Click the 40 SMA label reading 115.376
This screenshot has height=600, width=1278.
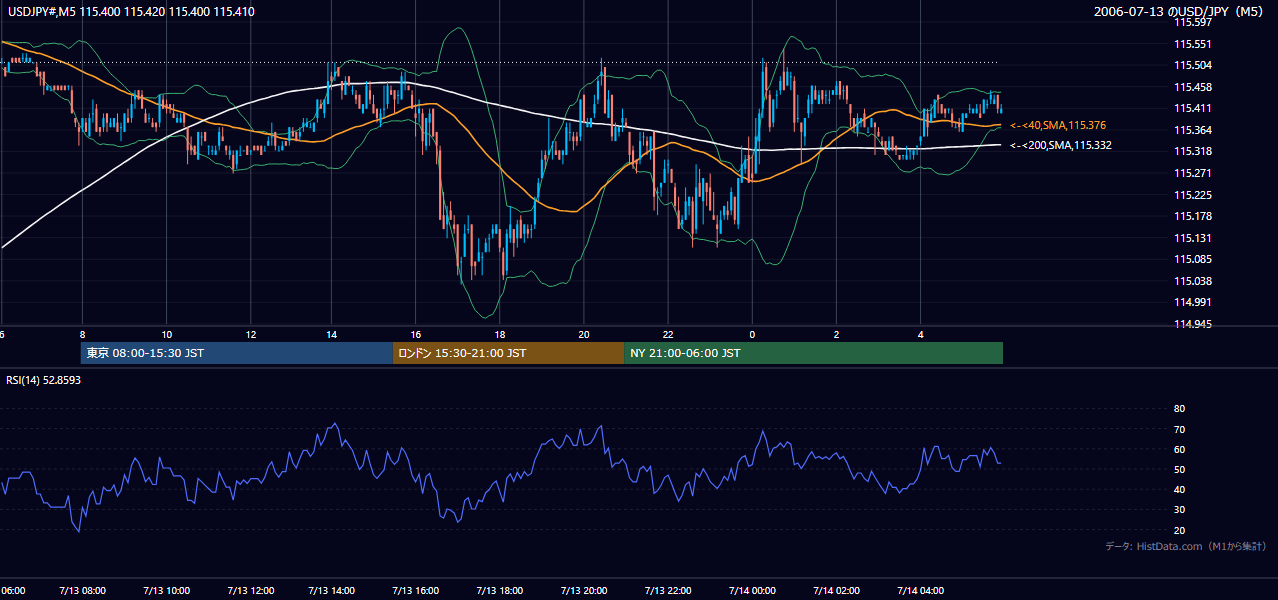coord(1058,125)
